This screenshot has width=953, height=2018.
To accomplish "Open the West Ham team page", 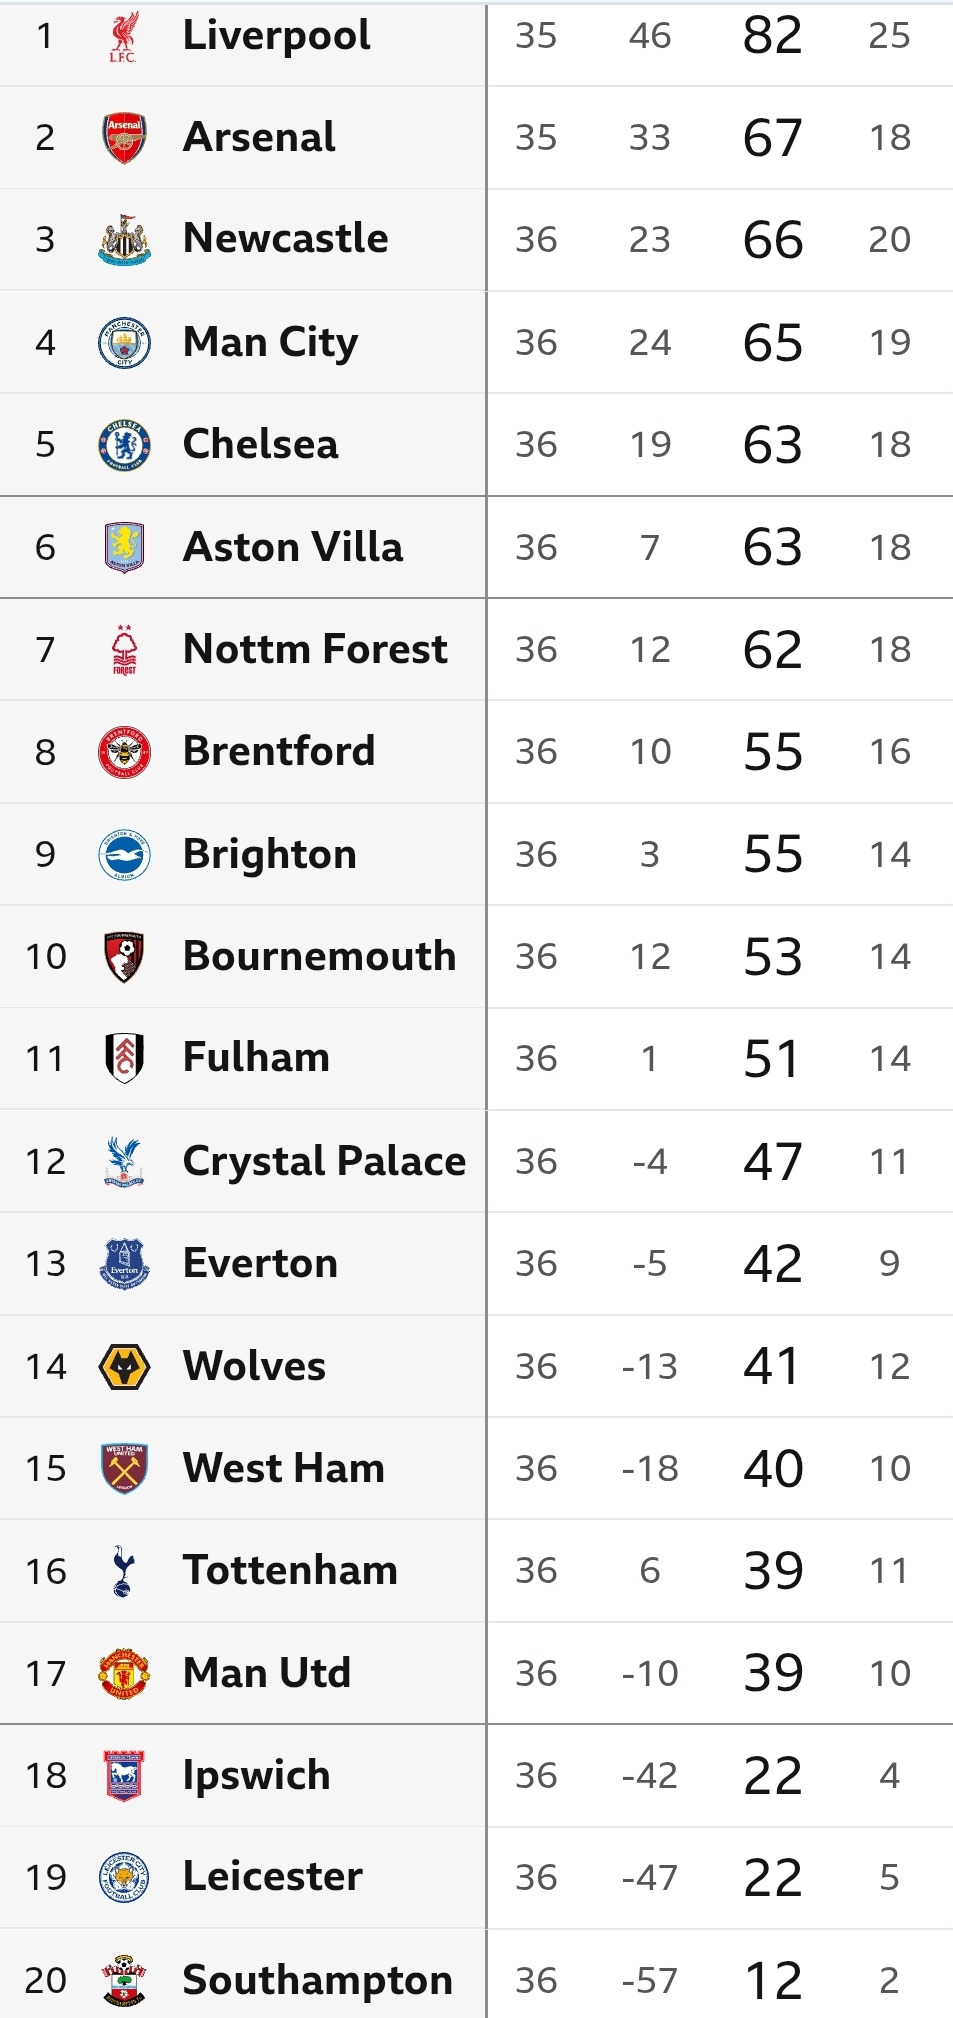I will [x=283, y=1468].
